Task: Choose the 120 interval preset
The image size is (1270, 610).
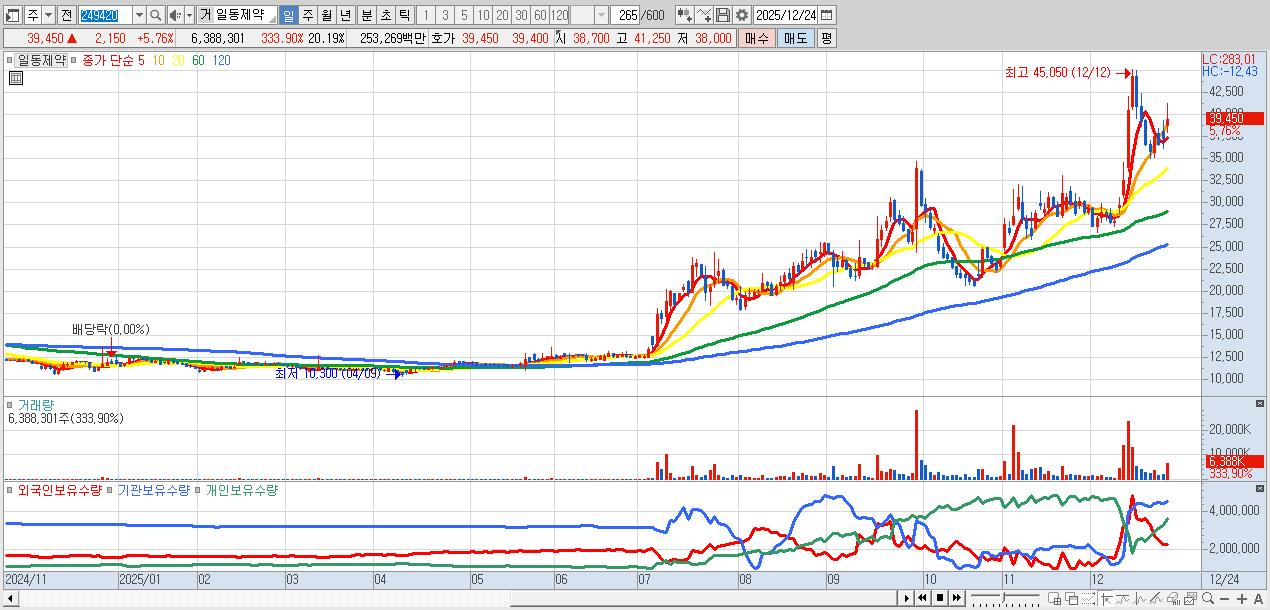Action: tap(559, 15)
